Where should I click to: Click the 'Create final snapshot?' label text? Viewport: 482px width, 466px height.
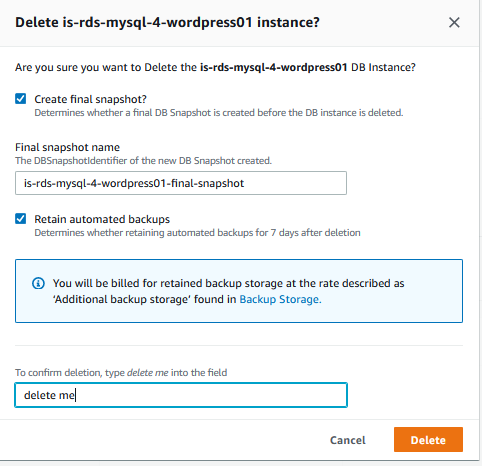point(90,99)
